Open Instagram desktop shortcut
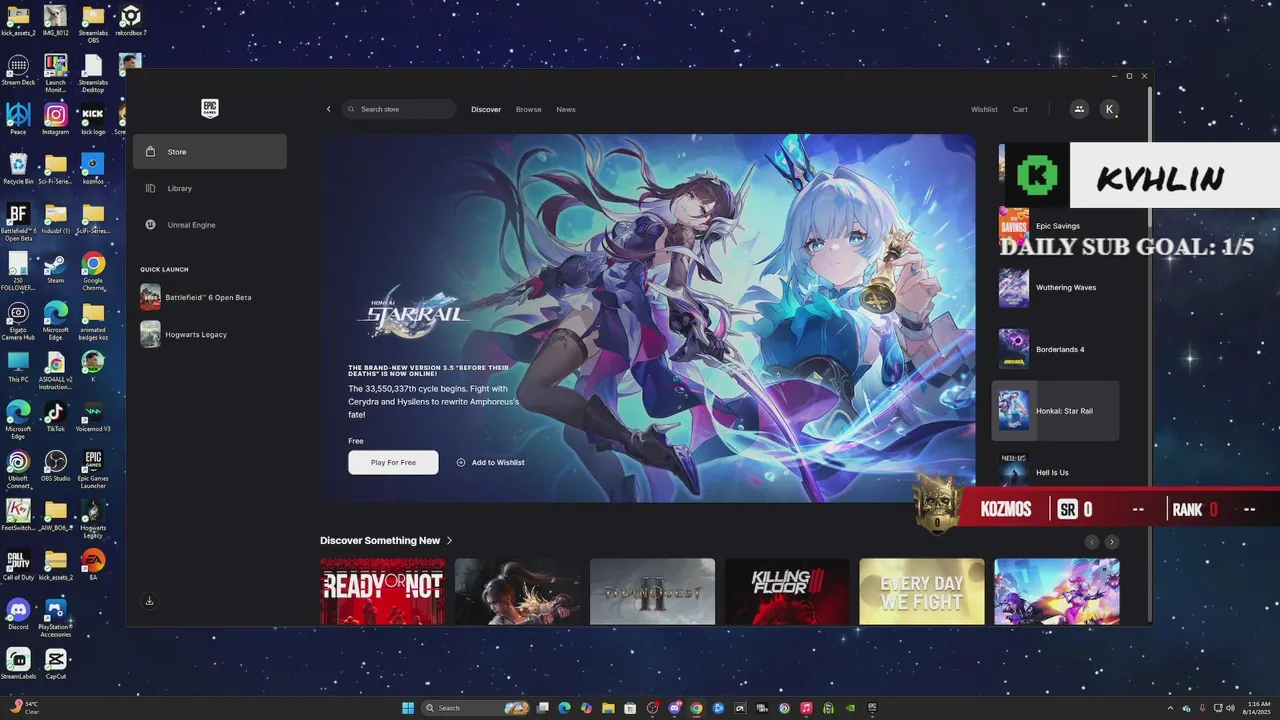Viewport: 1280px width, 720px height. coord(55,120)
